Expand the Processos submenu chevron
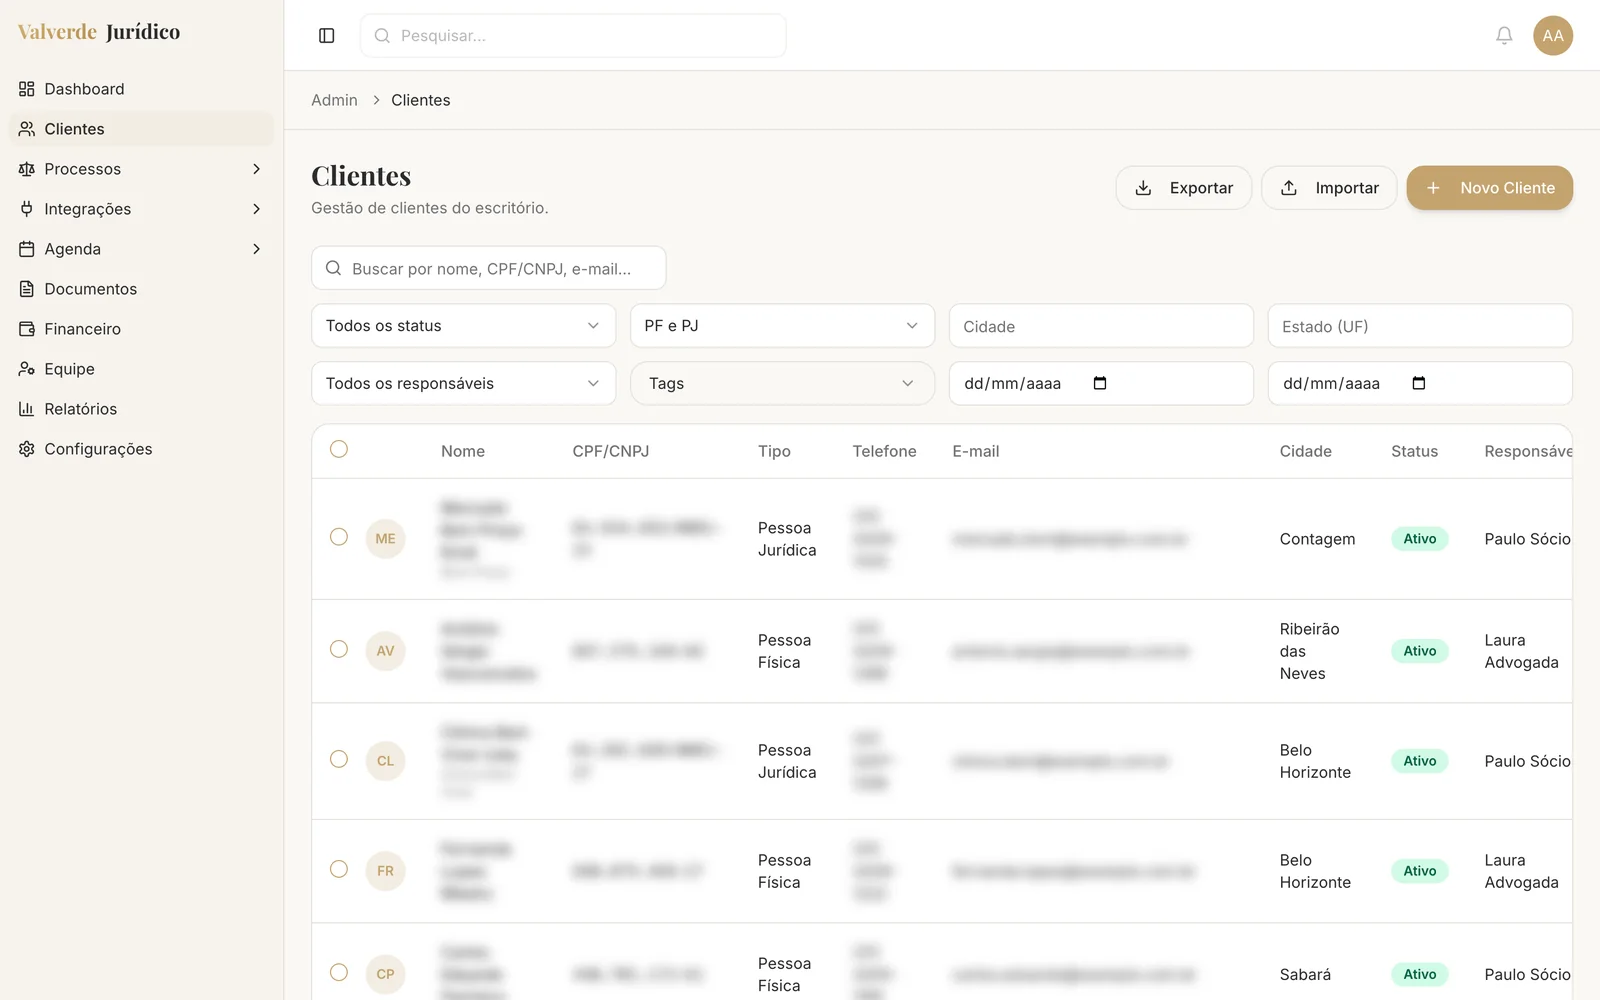 point(257,169)
